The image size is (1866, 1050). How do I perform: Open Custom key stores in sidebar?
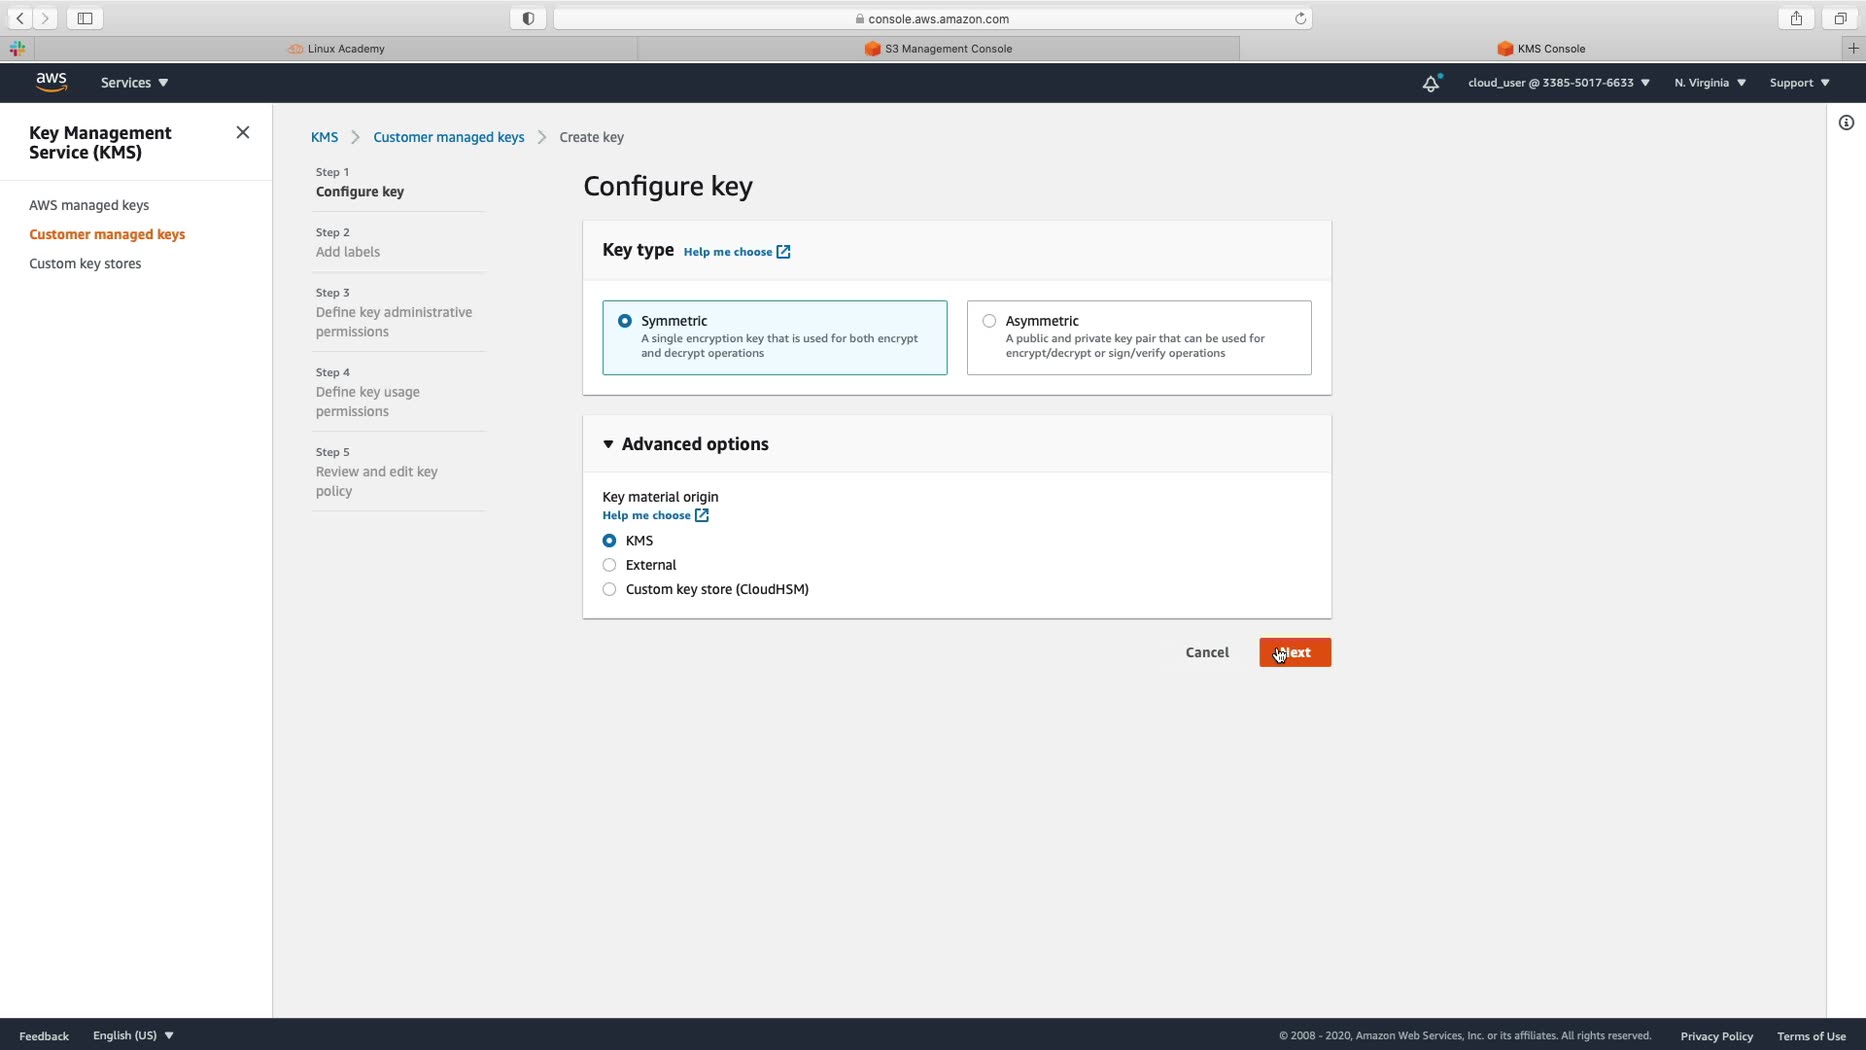click(85, 263)
